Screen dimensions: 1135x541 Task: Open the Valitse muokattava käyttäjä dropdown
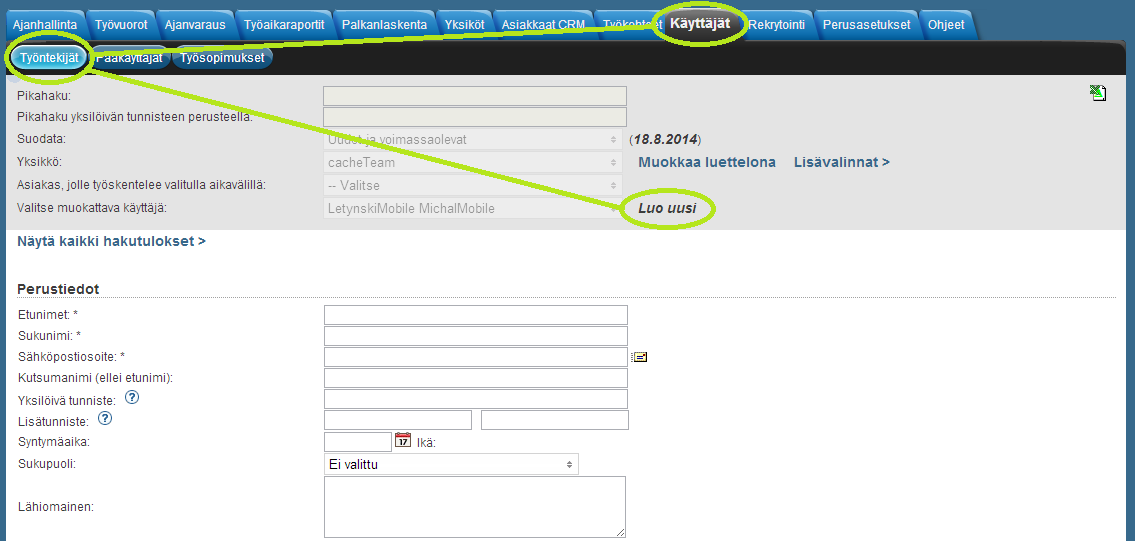coord(473,208)
